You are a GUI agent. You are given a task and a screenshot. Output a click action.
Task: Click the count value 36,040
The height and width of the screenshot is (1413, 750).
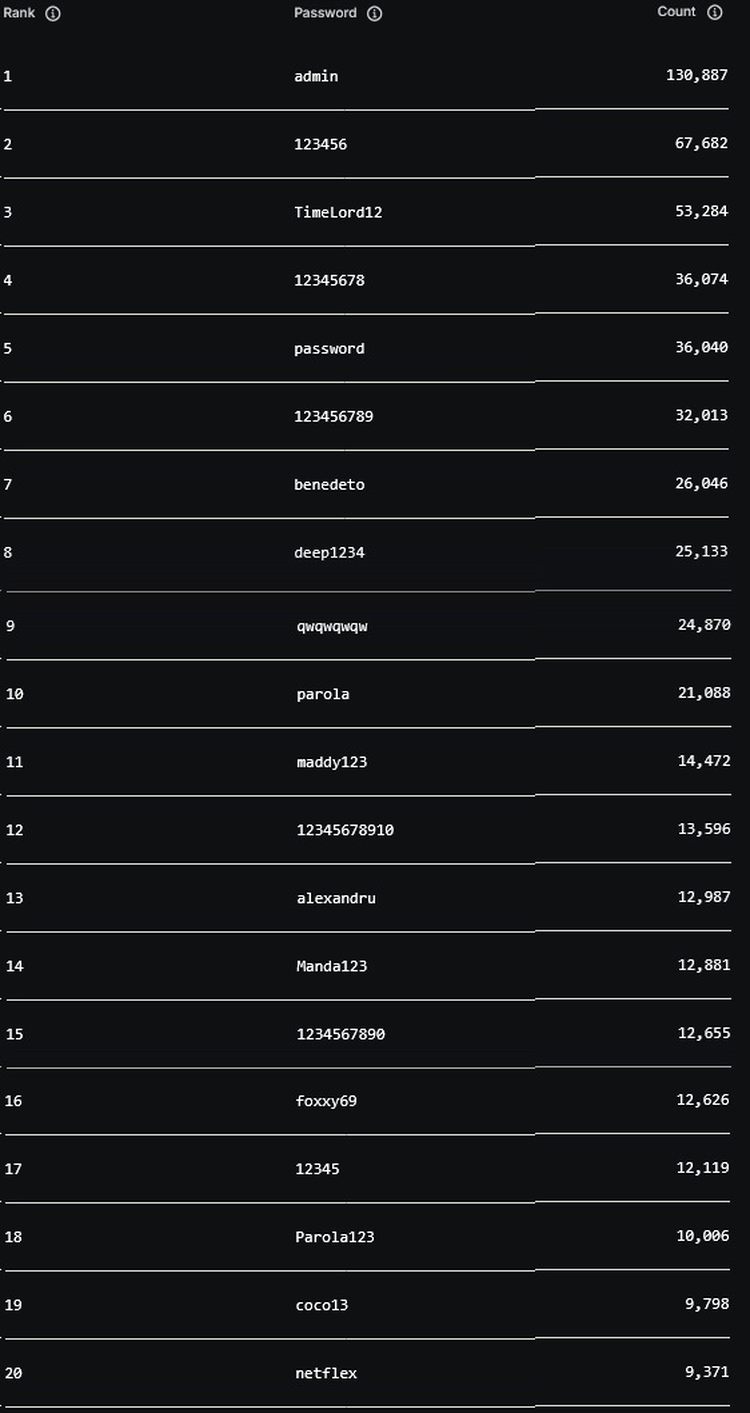(701, 347)
